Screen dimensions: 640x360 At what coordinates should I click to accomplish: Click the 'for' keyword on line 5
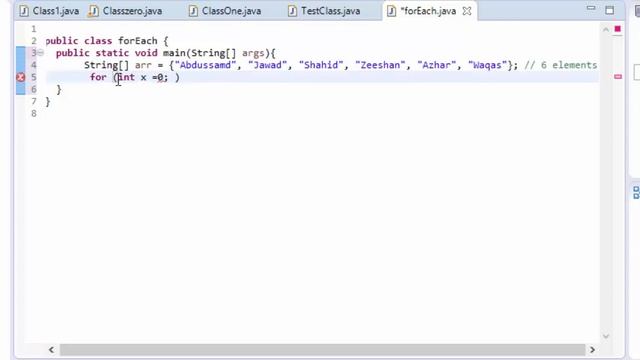tap(98, 77)
